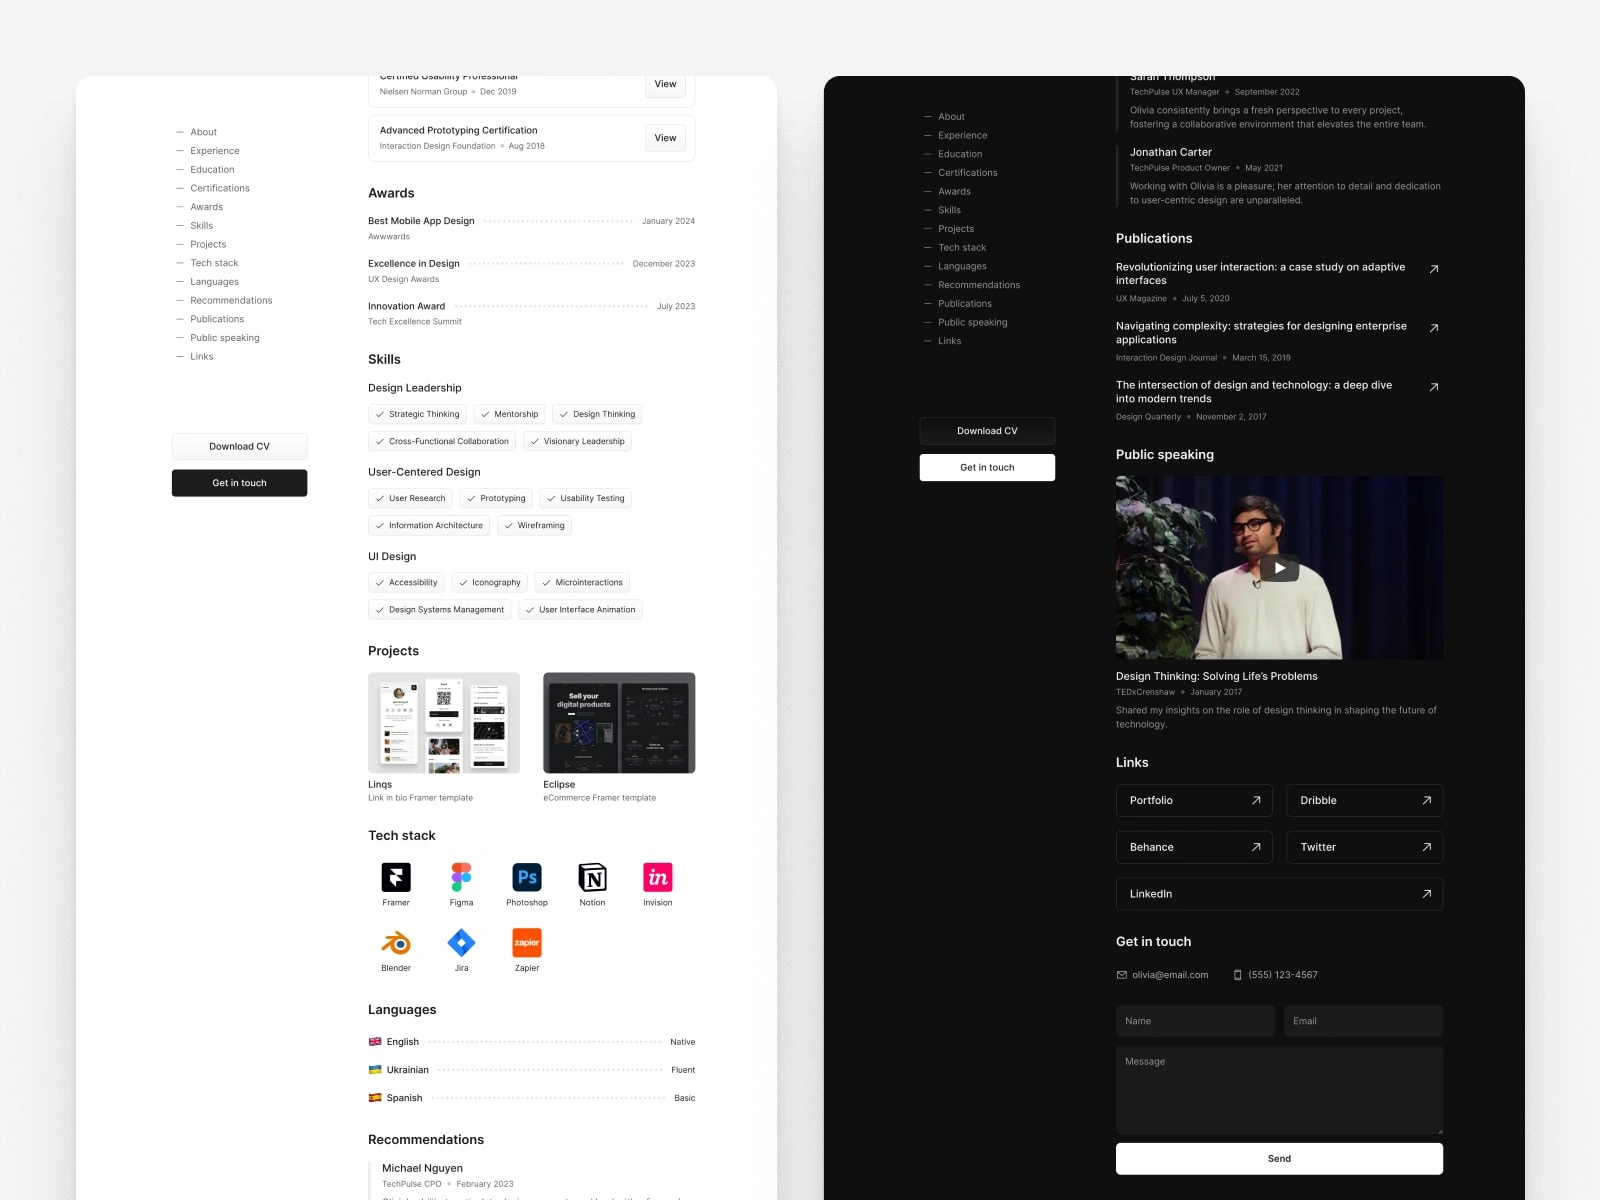Screen dimensions: 1600x1200
Task: Click the arrow icon in Portfolio link
Action: (x=1256, y=800)
